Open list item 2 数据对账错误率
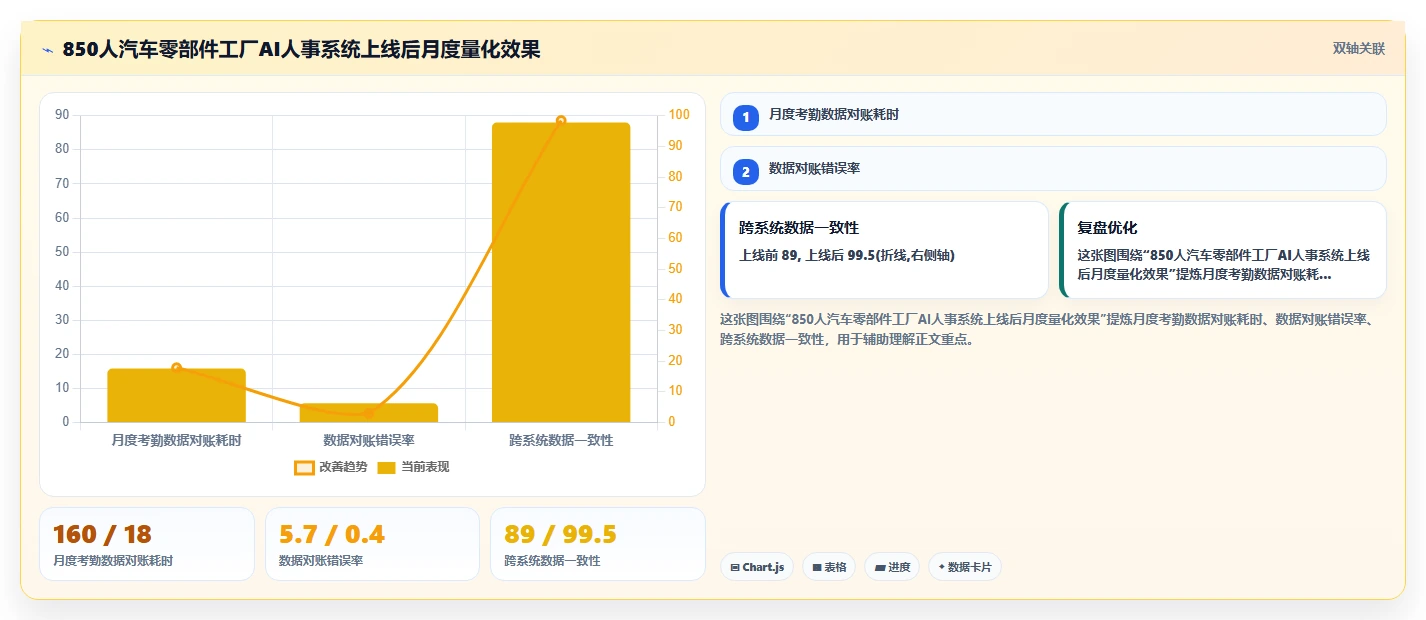This screenshot has height=620, width=1426. [x=1053, y=168]
